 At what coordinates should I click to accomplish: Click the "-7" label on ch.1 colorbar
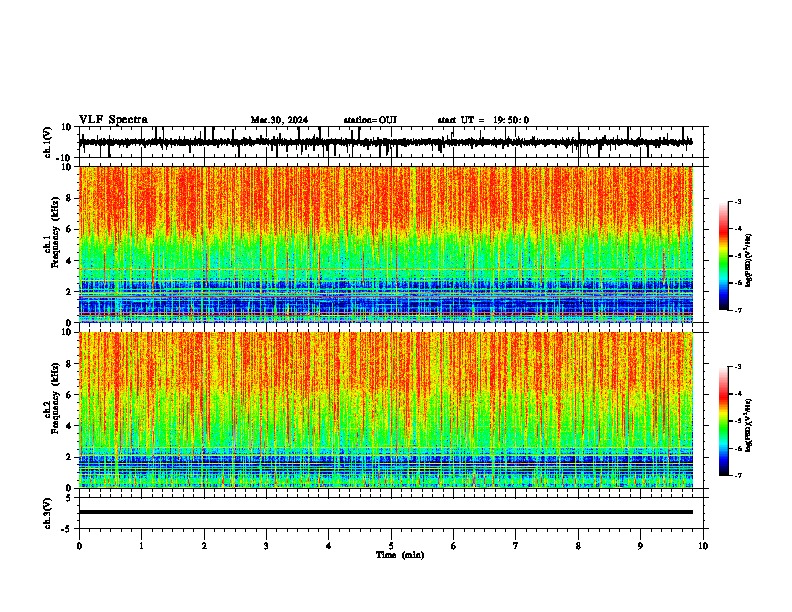[x=737, y=310]
